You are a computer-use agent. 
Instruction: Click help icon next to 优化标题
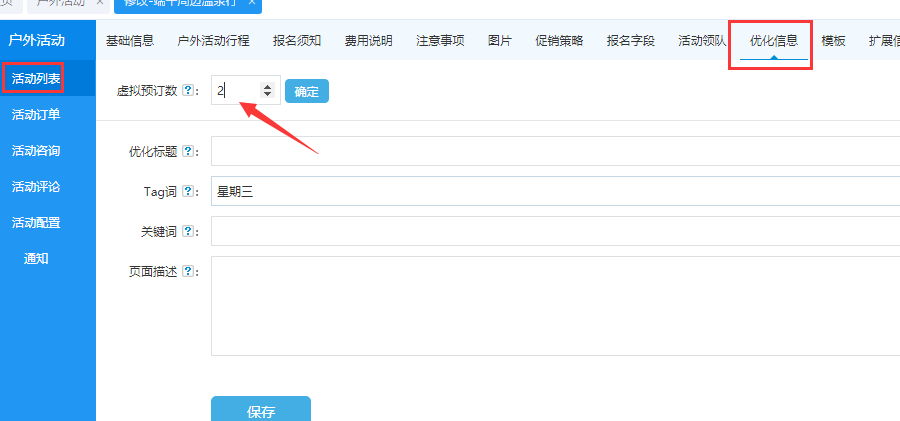click(188, 152)
